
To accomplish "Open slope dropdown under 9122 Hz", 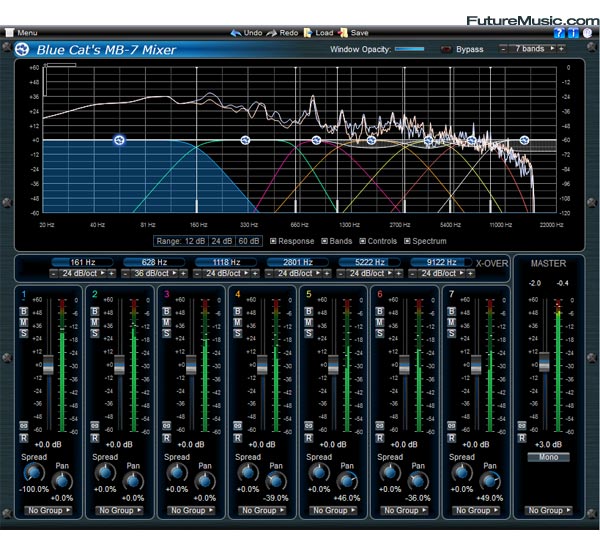I will click(x=442, y=273).
